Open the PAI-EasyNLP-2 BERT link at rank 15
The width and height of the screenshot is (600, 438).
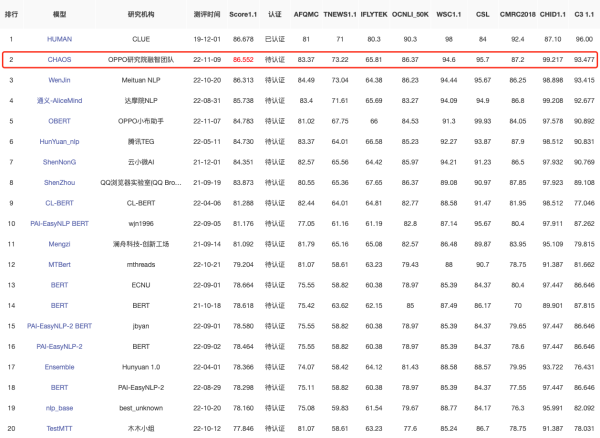pyautogui.click(x=59, y=326)
